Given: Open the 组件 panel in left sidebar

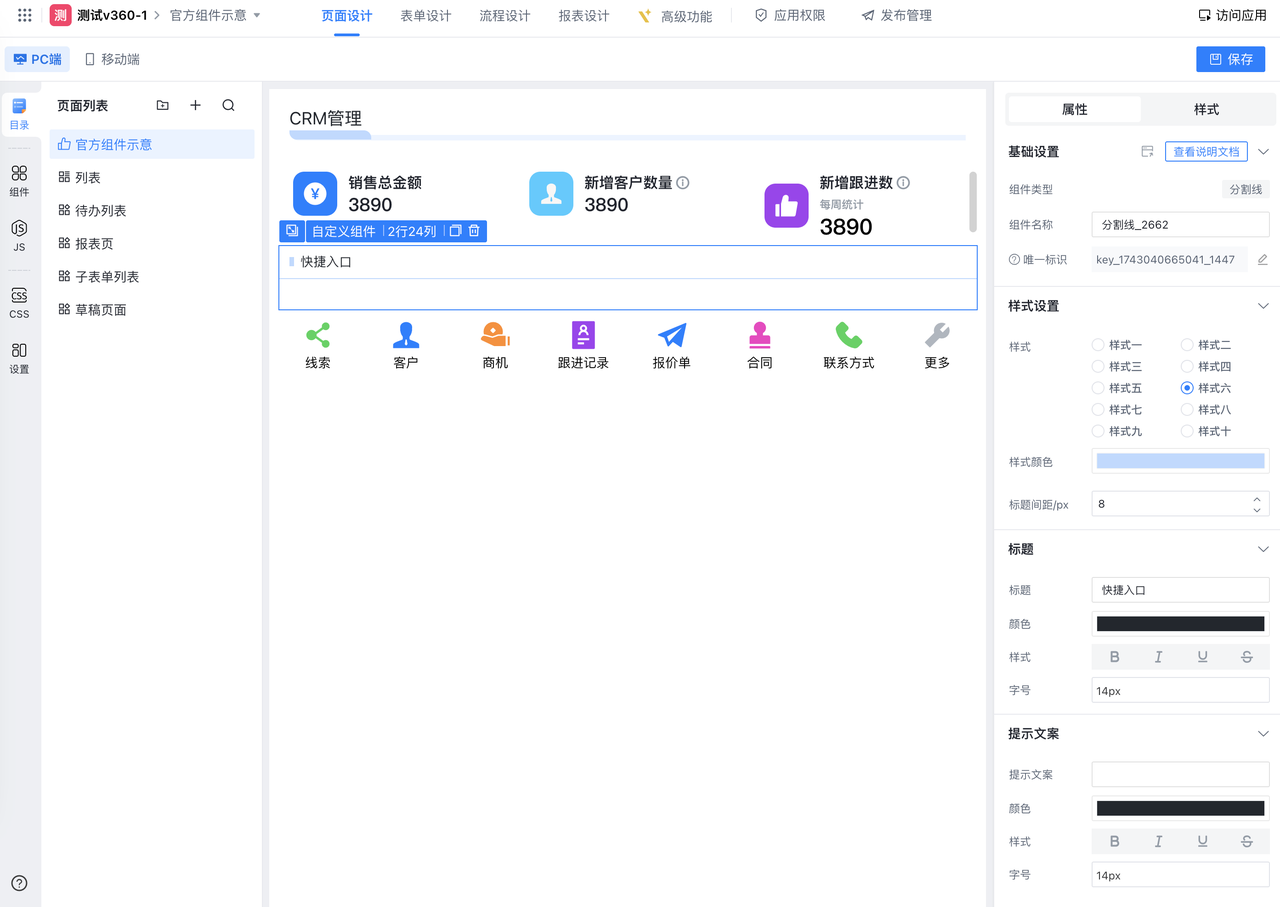Looking at the screenshot, I should point(19,180).
